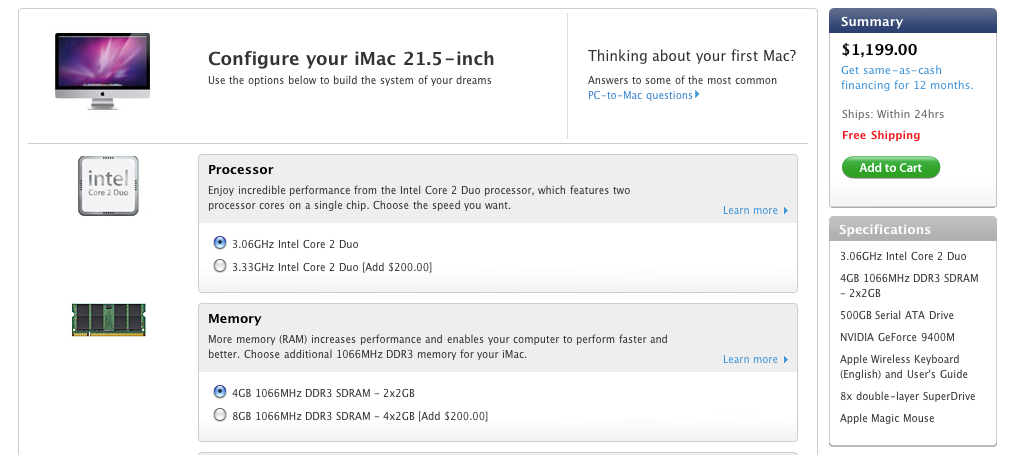The height and width of the screenshot is (455, 1017).
Task: Click the Intel Core 2 Duo chip icon
Action: click(x=108, y=186)
